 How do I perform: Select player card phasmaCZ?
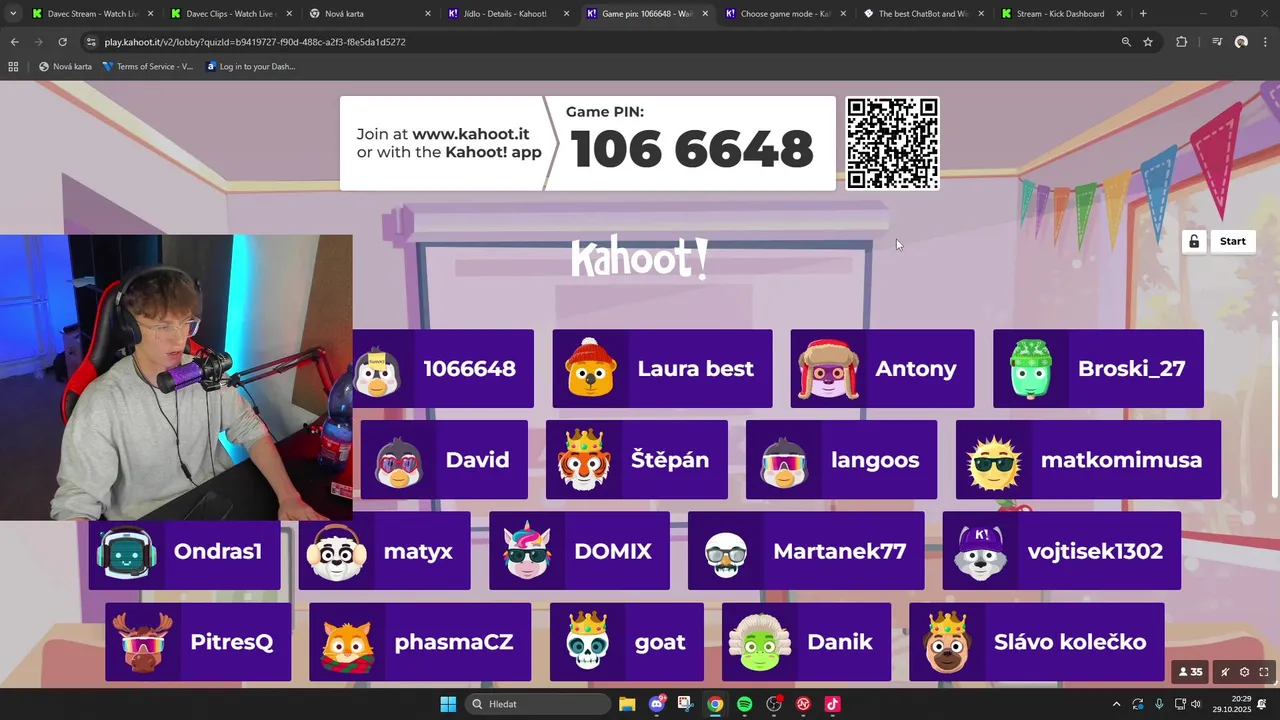(420, 642)
